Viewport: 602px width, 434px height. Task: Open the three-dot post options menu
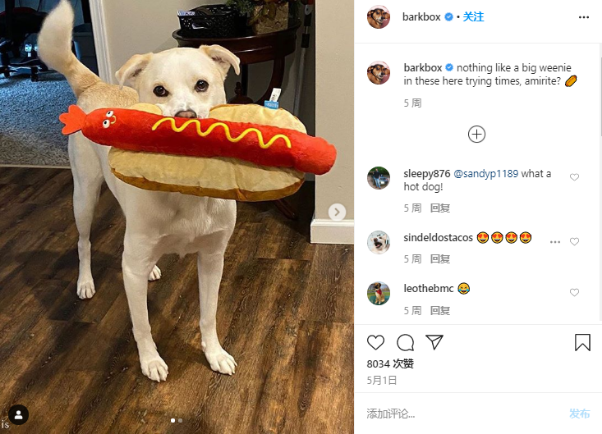[584, 17]
